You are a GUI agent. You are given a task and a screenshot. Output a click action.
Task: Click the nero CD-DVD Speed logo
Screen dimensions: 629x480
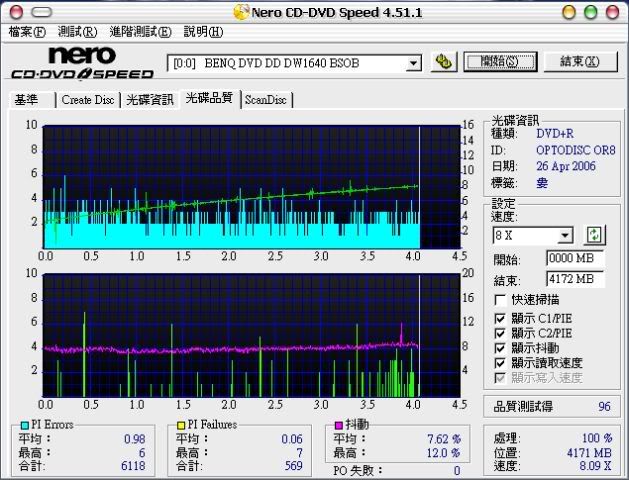[82, 63]
